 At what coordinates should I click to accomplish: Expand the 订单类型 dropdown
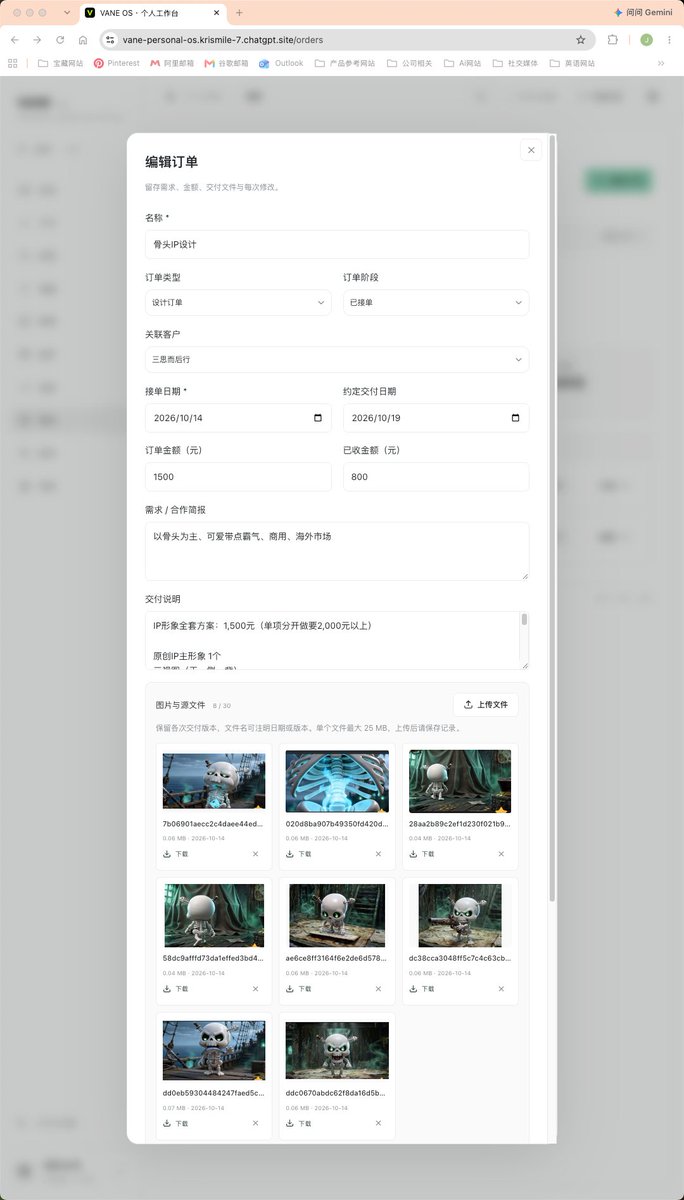(x=238, y=302)
